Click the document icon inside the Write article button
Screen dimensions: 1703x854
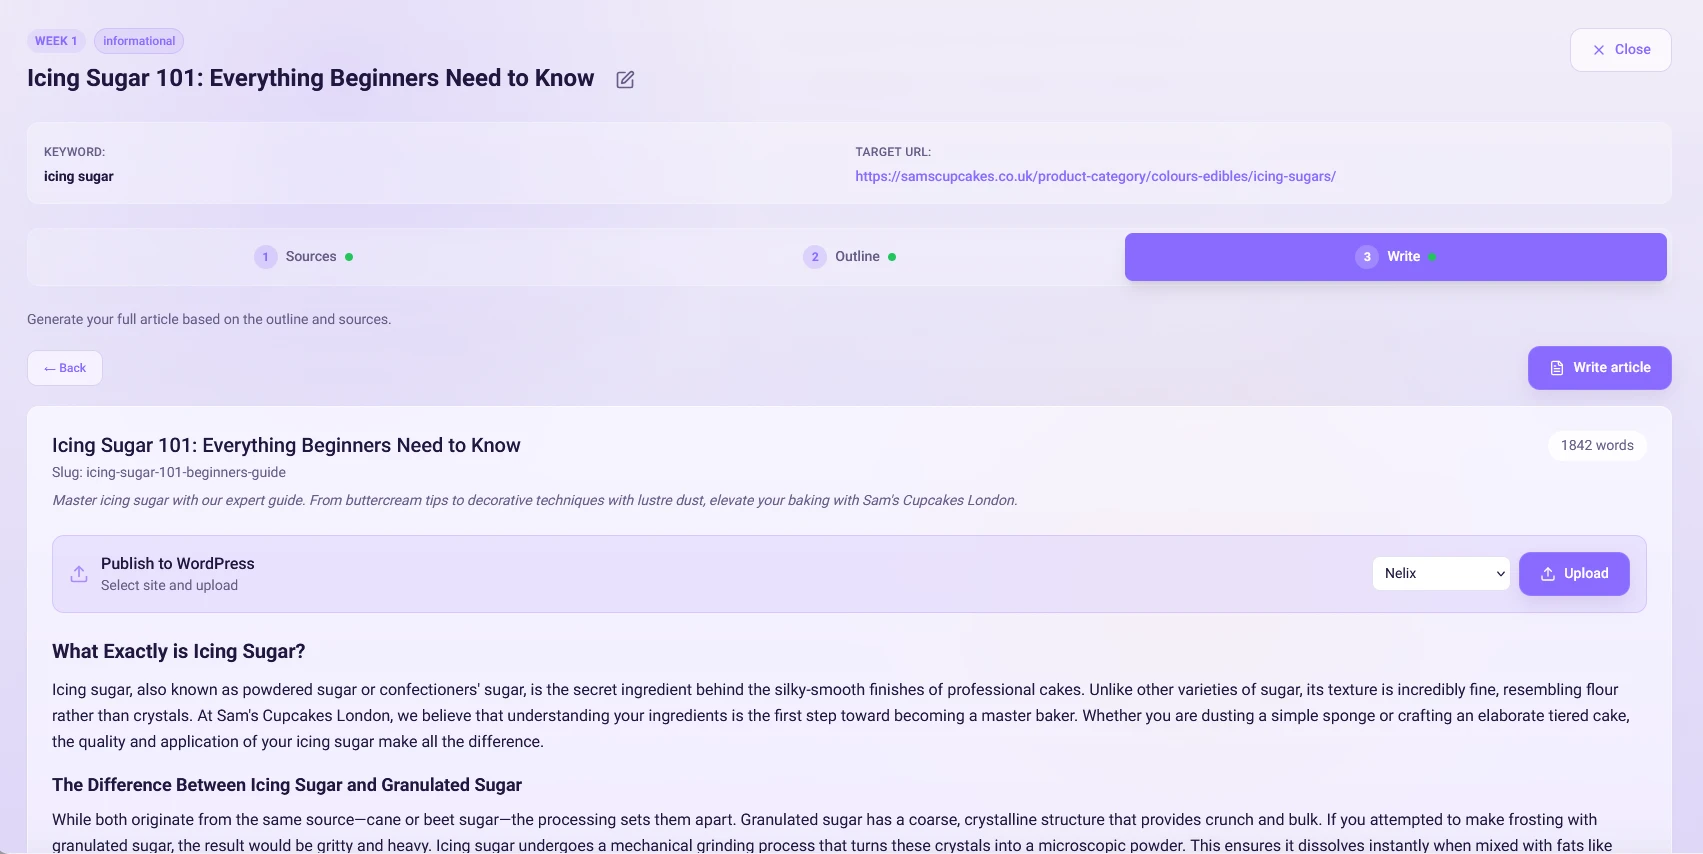[1557, 367]
